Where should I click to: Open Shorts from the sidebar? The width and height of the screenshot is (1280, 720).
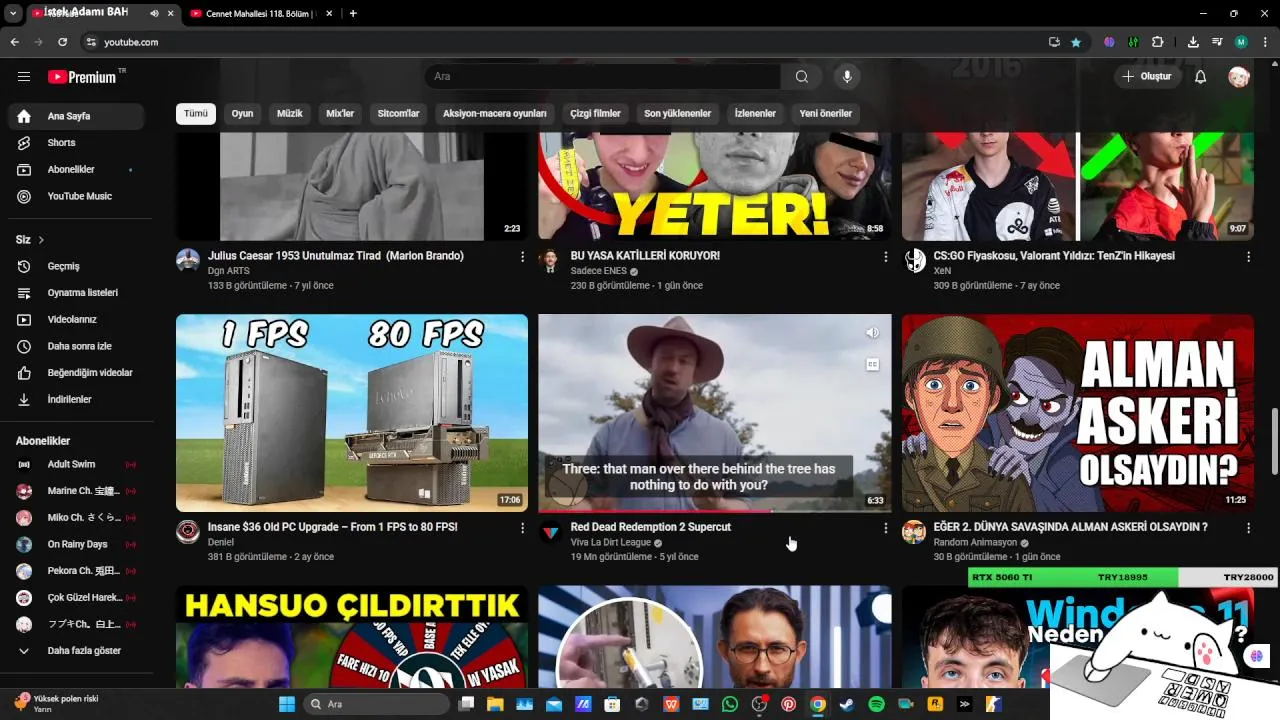click(76, 143)
